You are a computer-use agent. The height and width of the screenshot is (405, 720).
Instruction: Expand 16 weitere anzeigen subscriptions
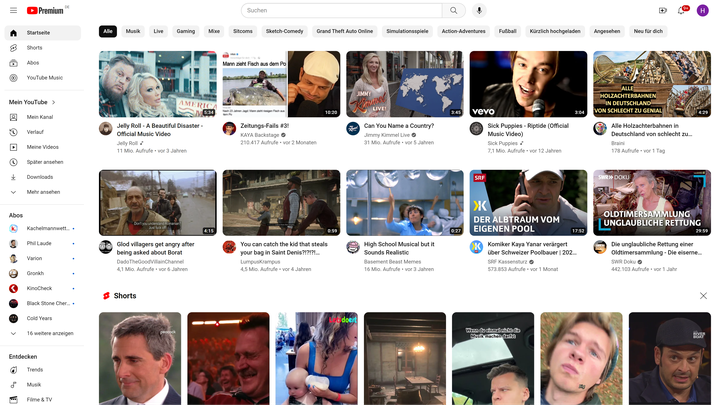tap(43, 333)
